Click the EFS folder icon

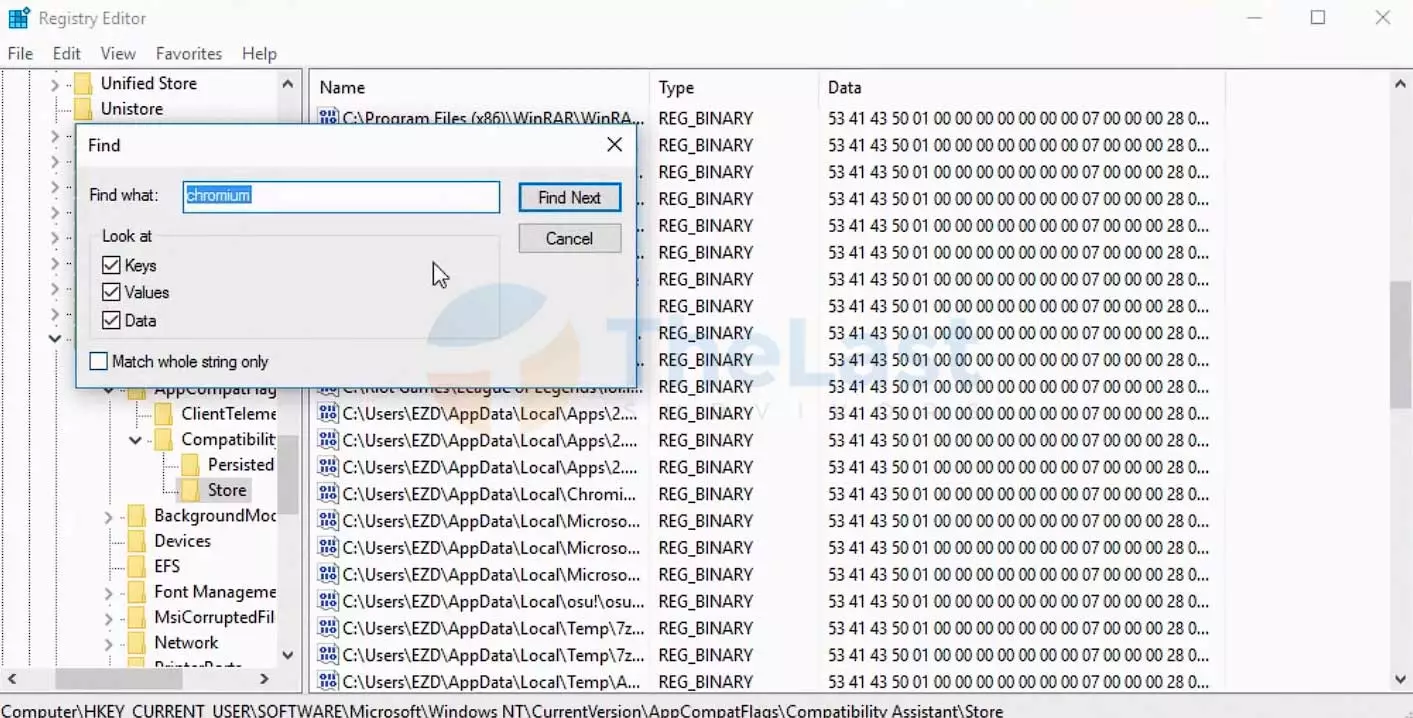(x=137, y=567)
